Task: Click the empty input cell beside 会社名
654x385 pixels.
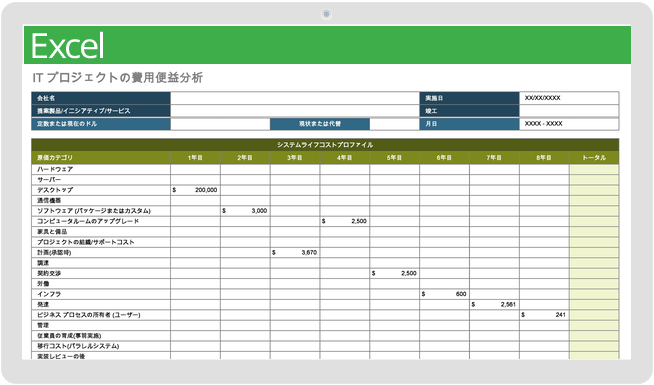Action: 294,98
